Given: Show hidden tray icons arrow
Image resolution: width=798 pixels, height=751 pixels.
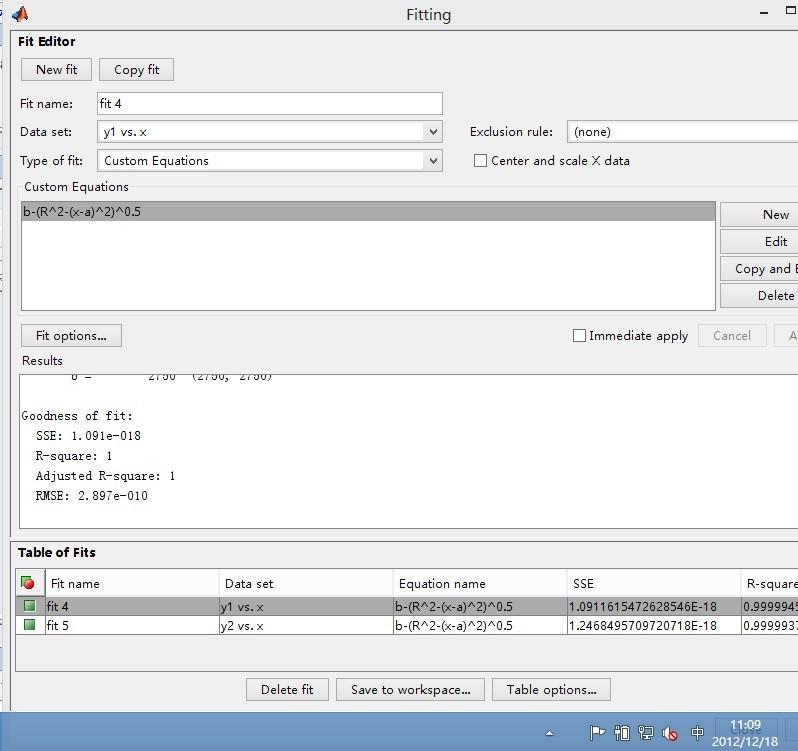Looking at the screenshot, I should [549, 733].
